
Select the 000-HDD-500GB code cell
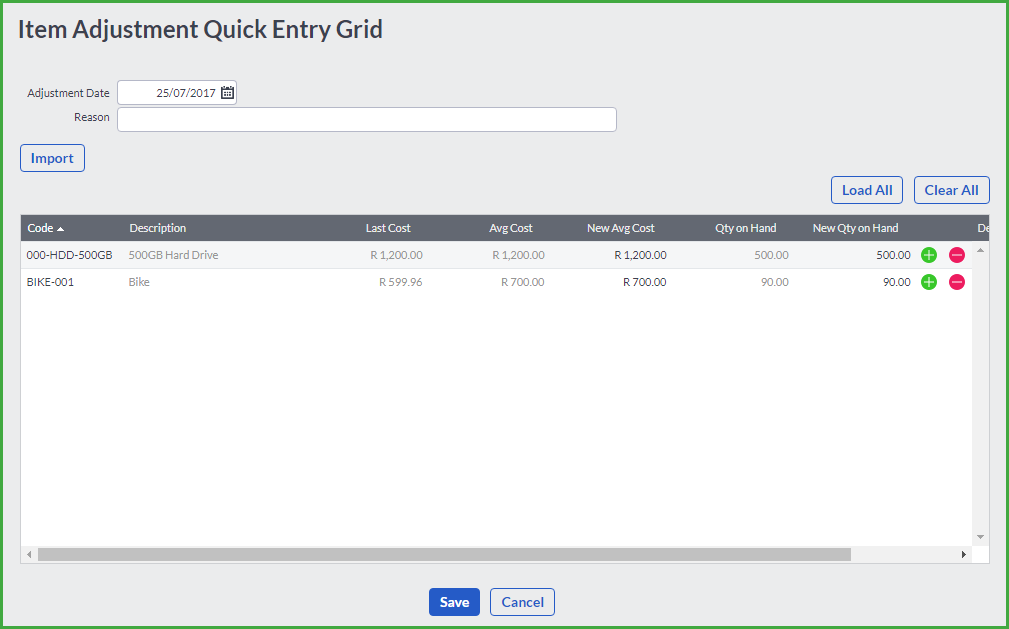[69, 255]
